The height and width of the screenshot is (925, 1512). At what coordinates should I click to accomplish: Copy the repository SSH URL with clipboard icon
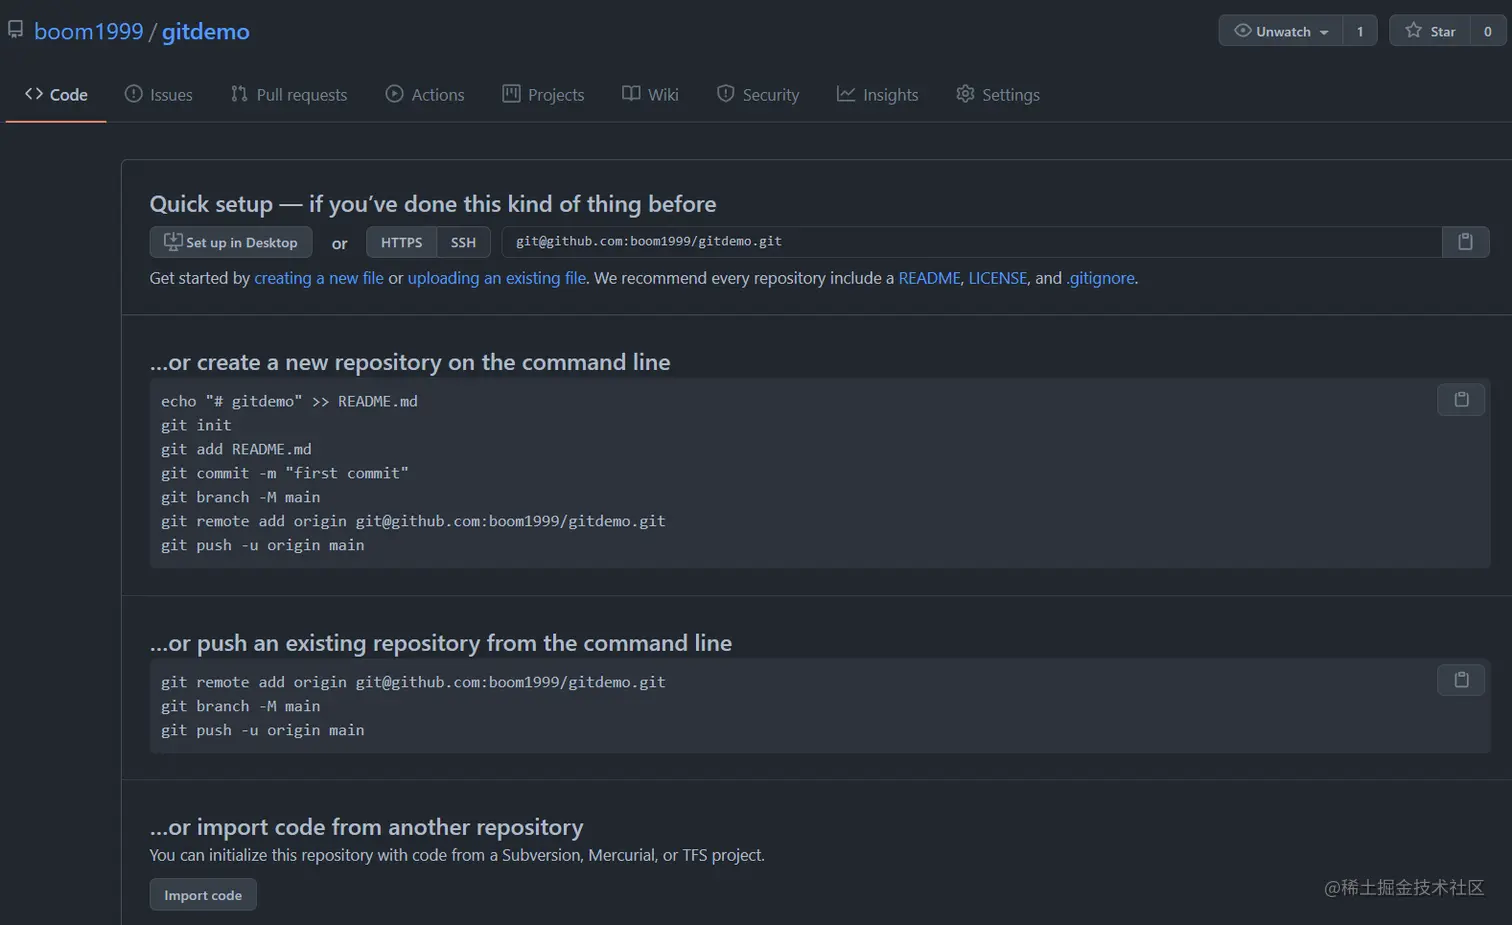click(1465, 242)
